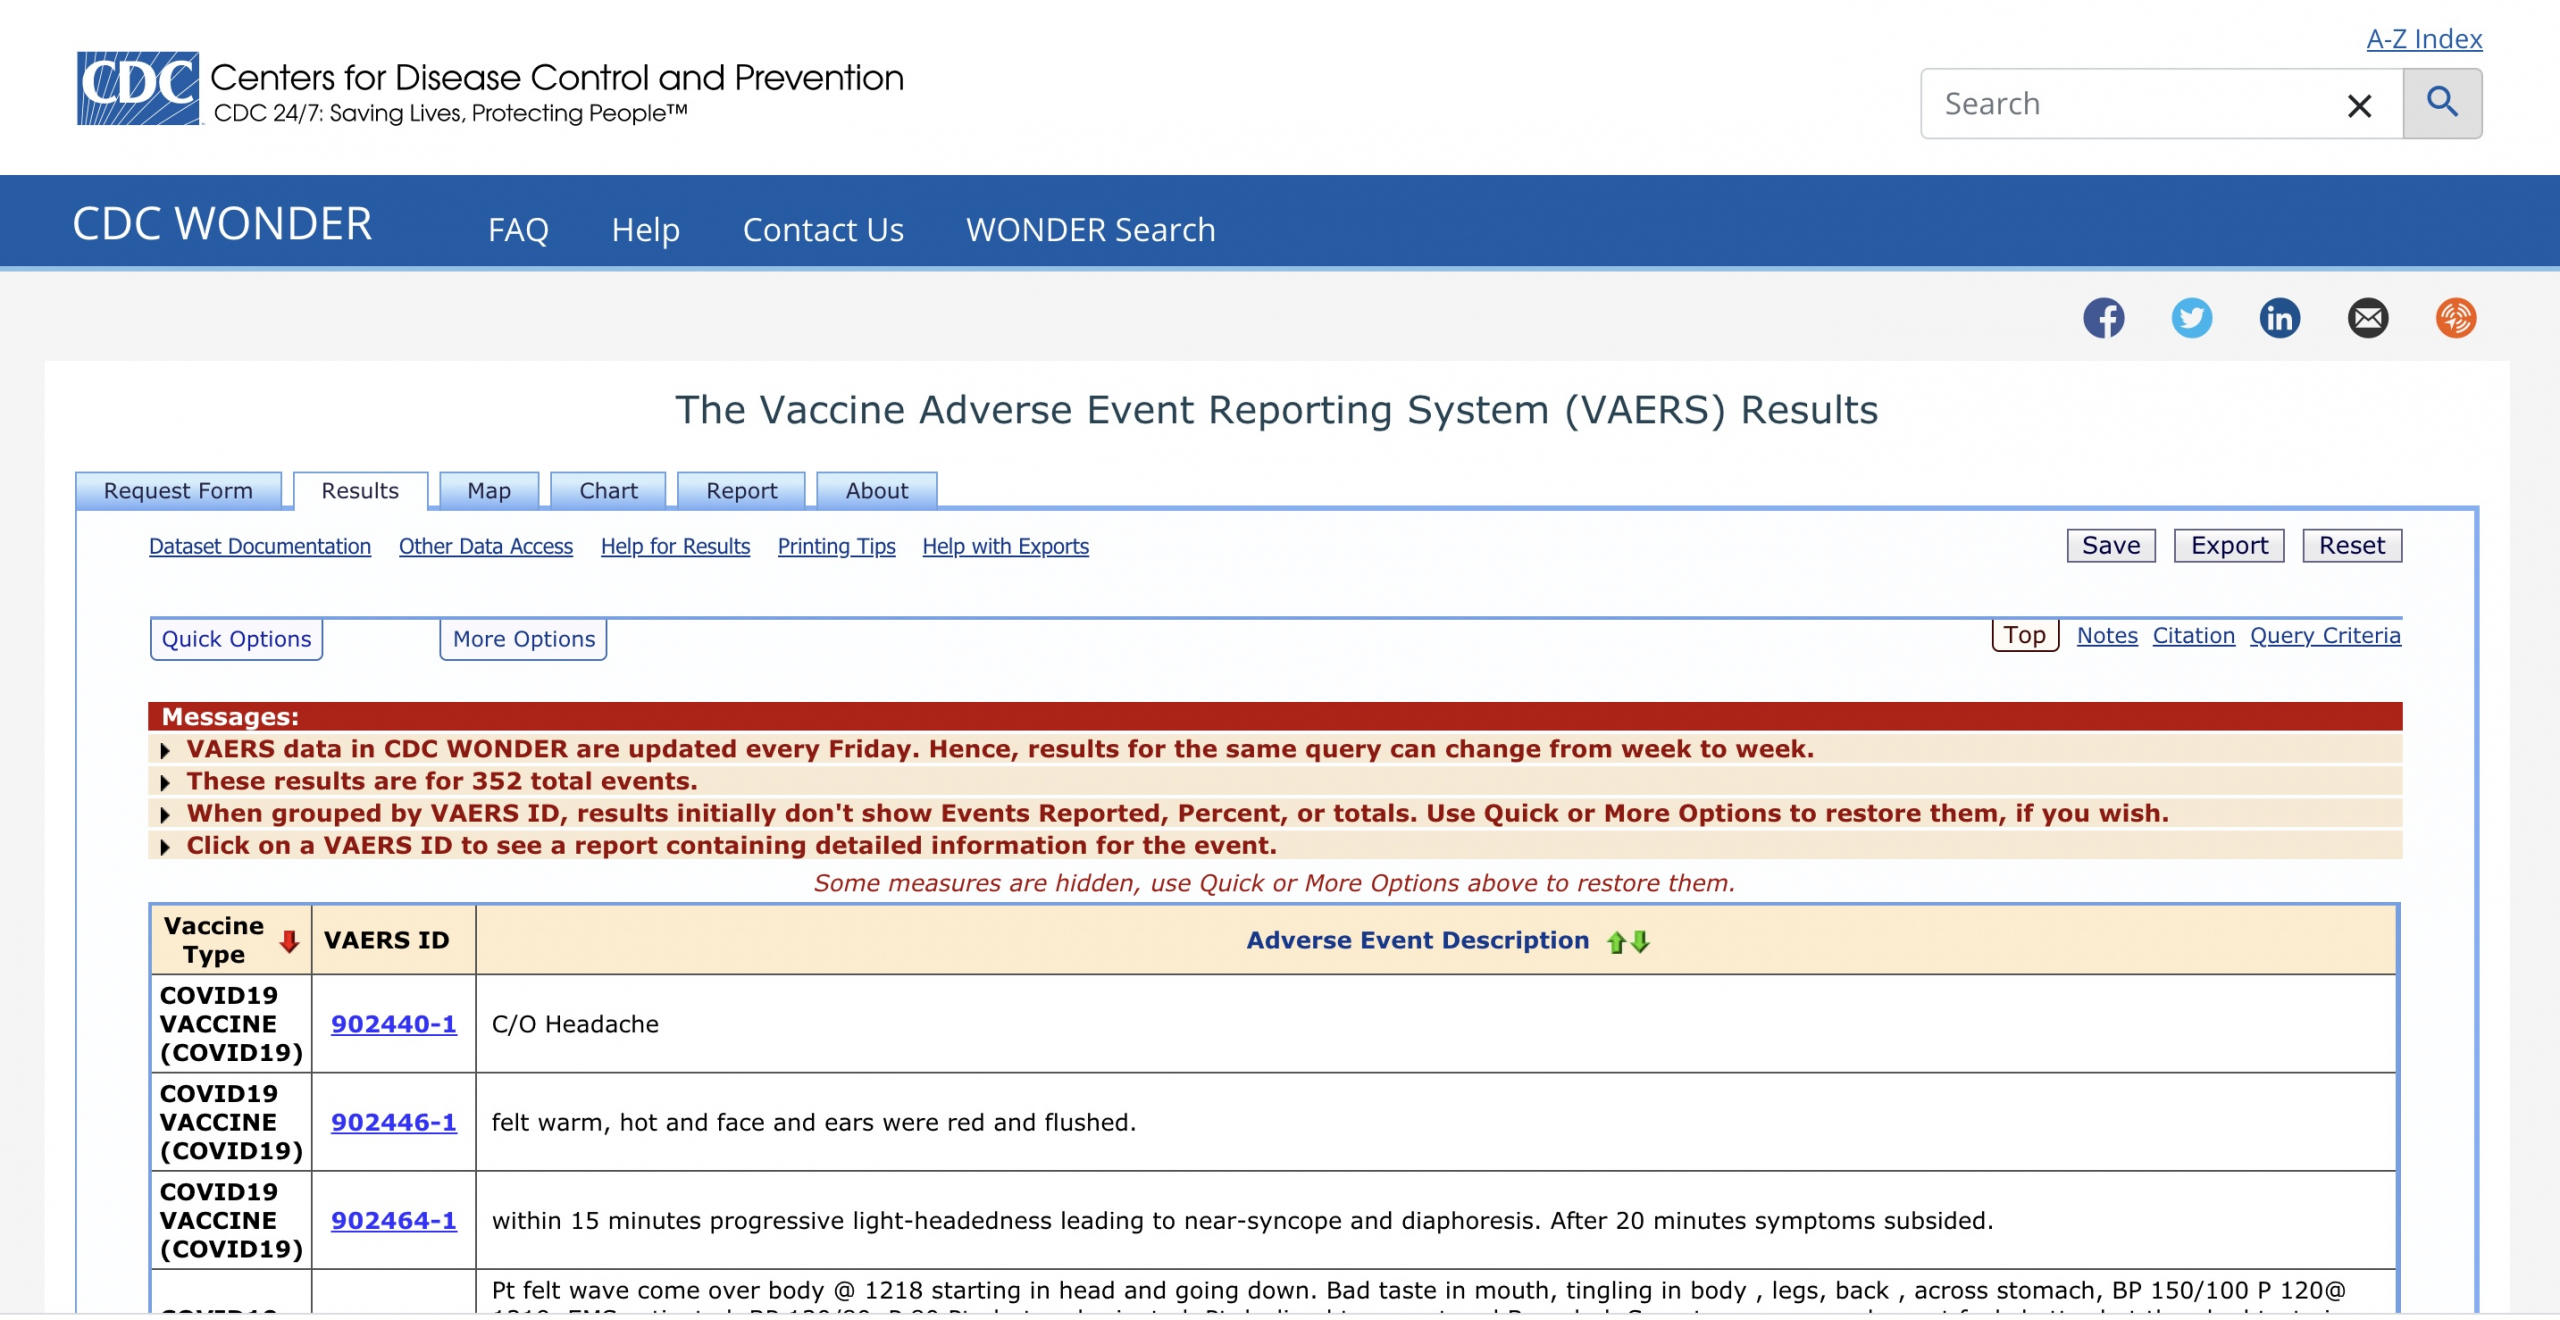Click the Export button
2560x1320 pixels.
coord(2229,545)
